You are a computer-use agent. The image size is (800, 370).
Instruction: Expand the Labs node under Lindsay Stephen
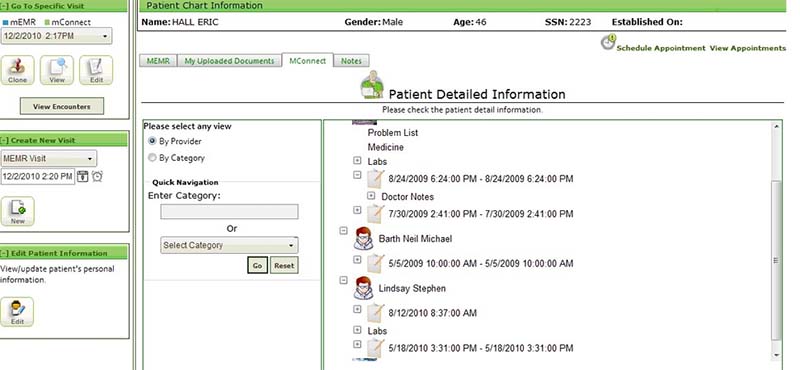click(x=357, y=330)
